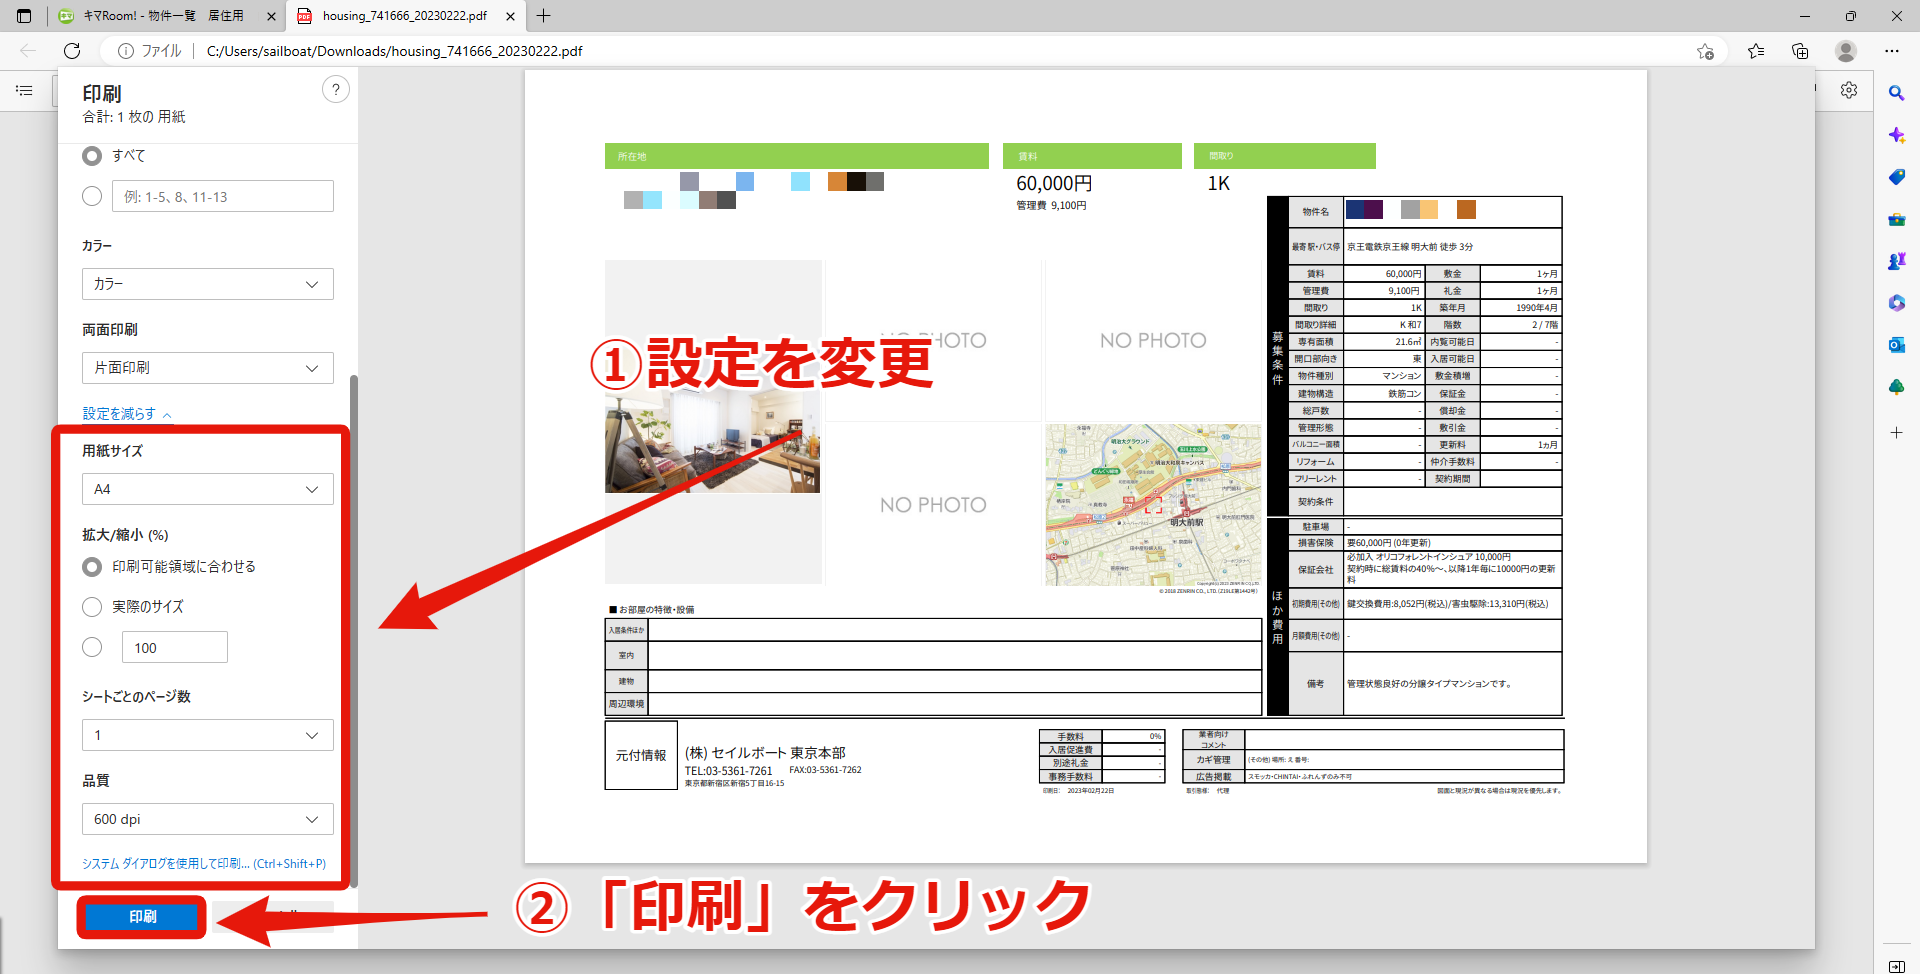
Task: Choose 印刷可能領域に合わせる scaling option
Action: tap(92, 567)
